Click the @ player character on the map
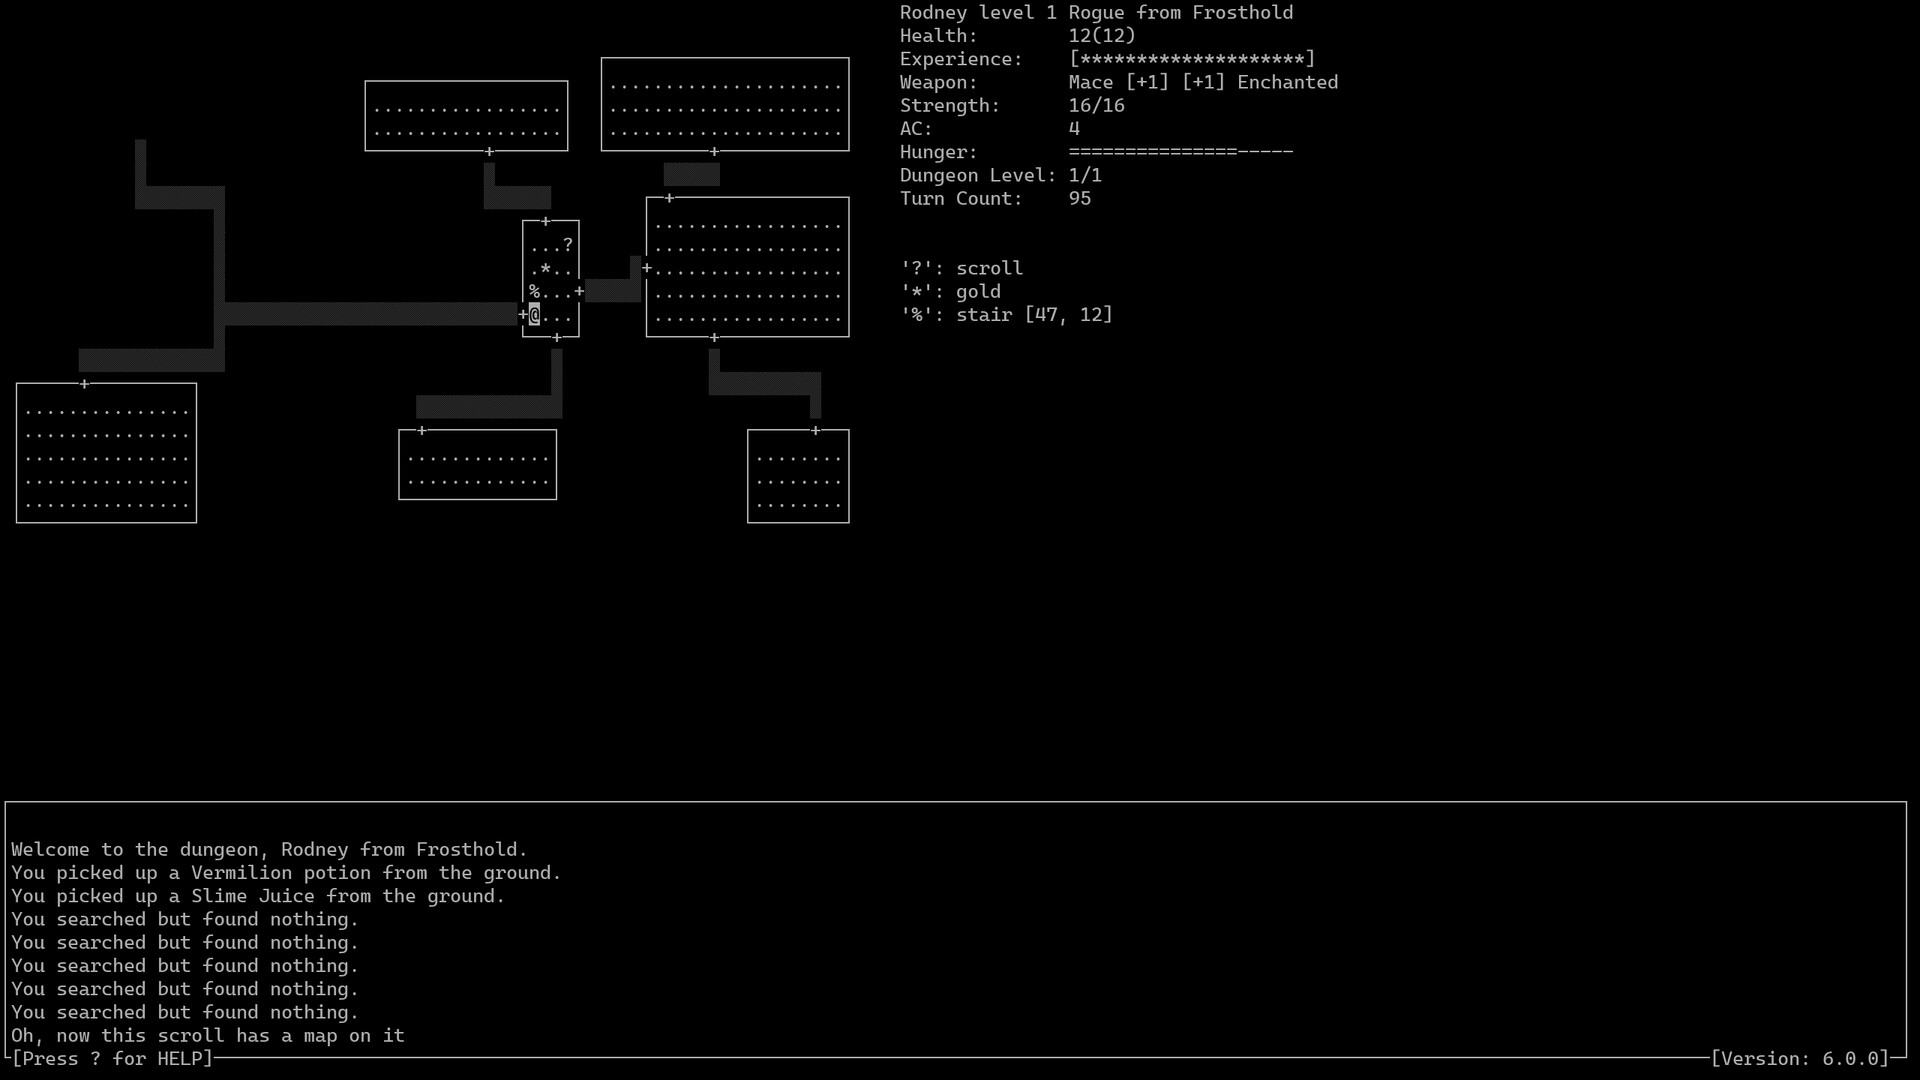Screen dimensions: 1920x1080 point(535,316)
